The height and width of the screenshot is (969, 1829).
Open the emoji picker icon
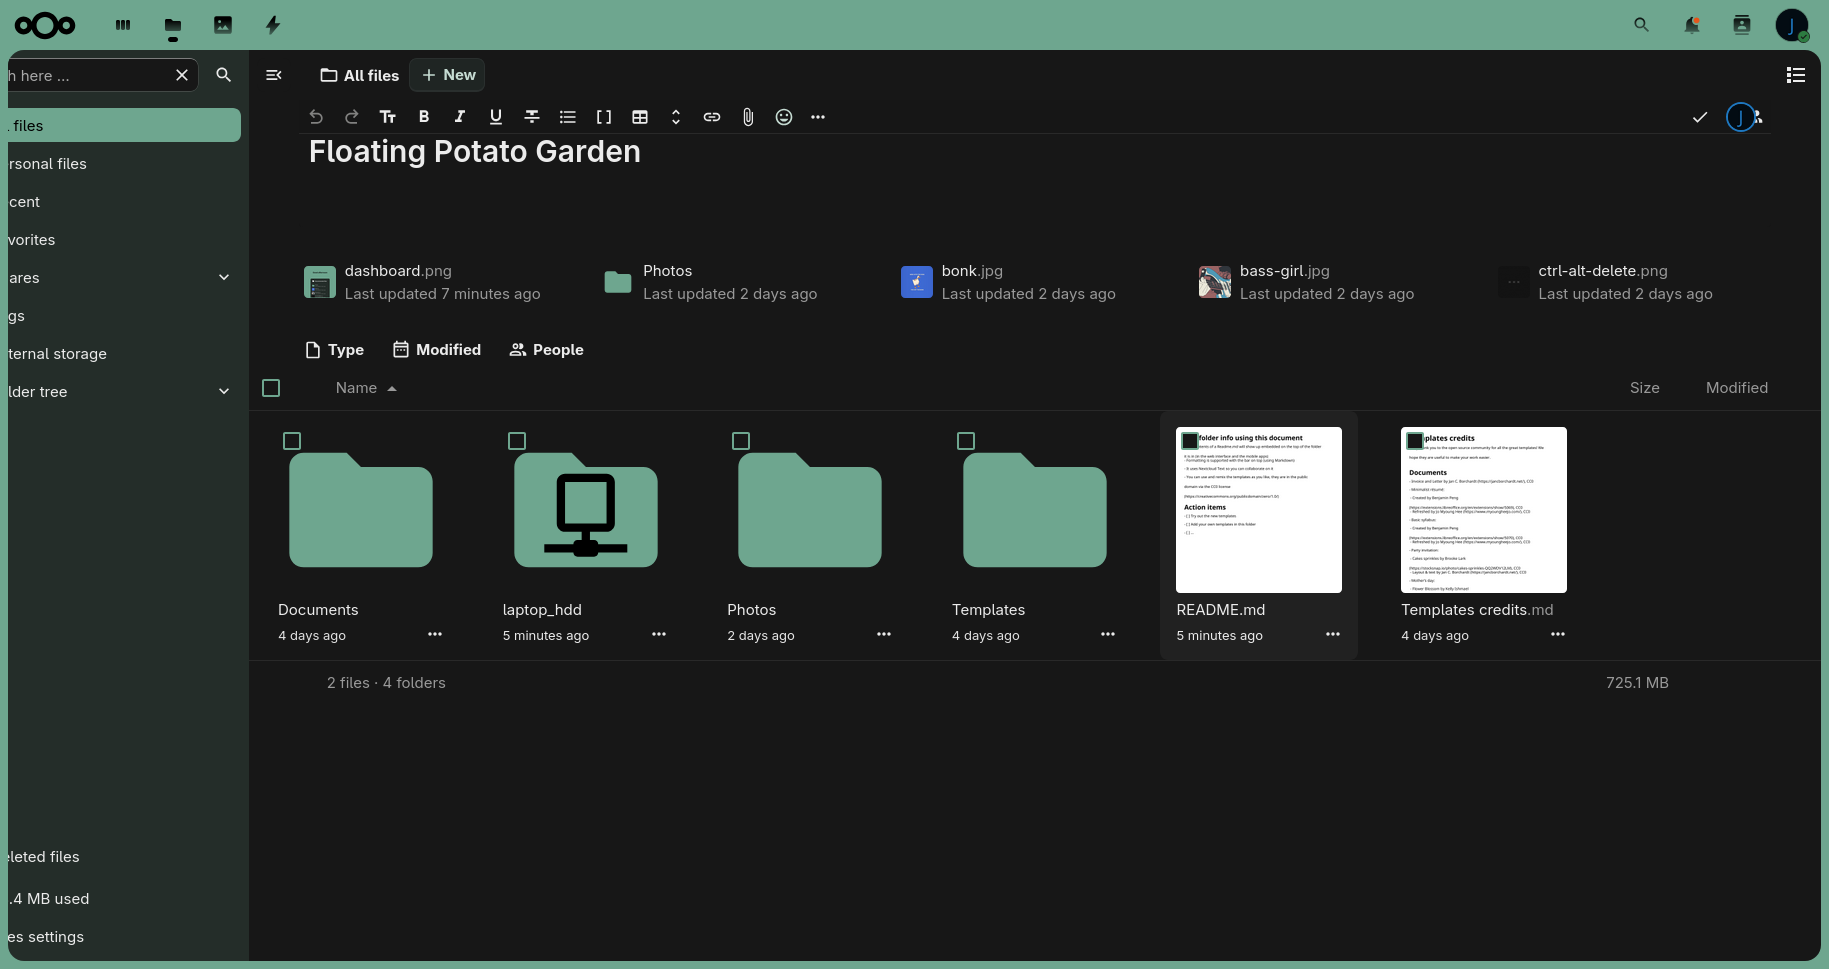784,117
